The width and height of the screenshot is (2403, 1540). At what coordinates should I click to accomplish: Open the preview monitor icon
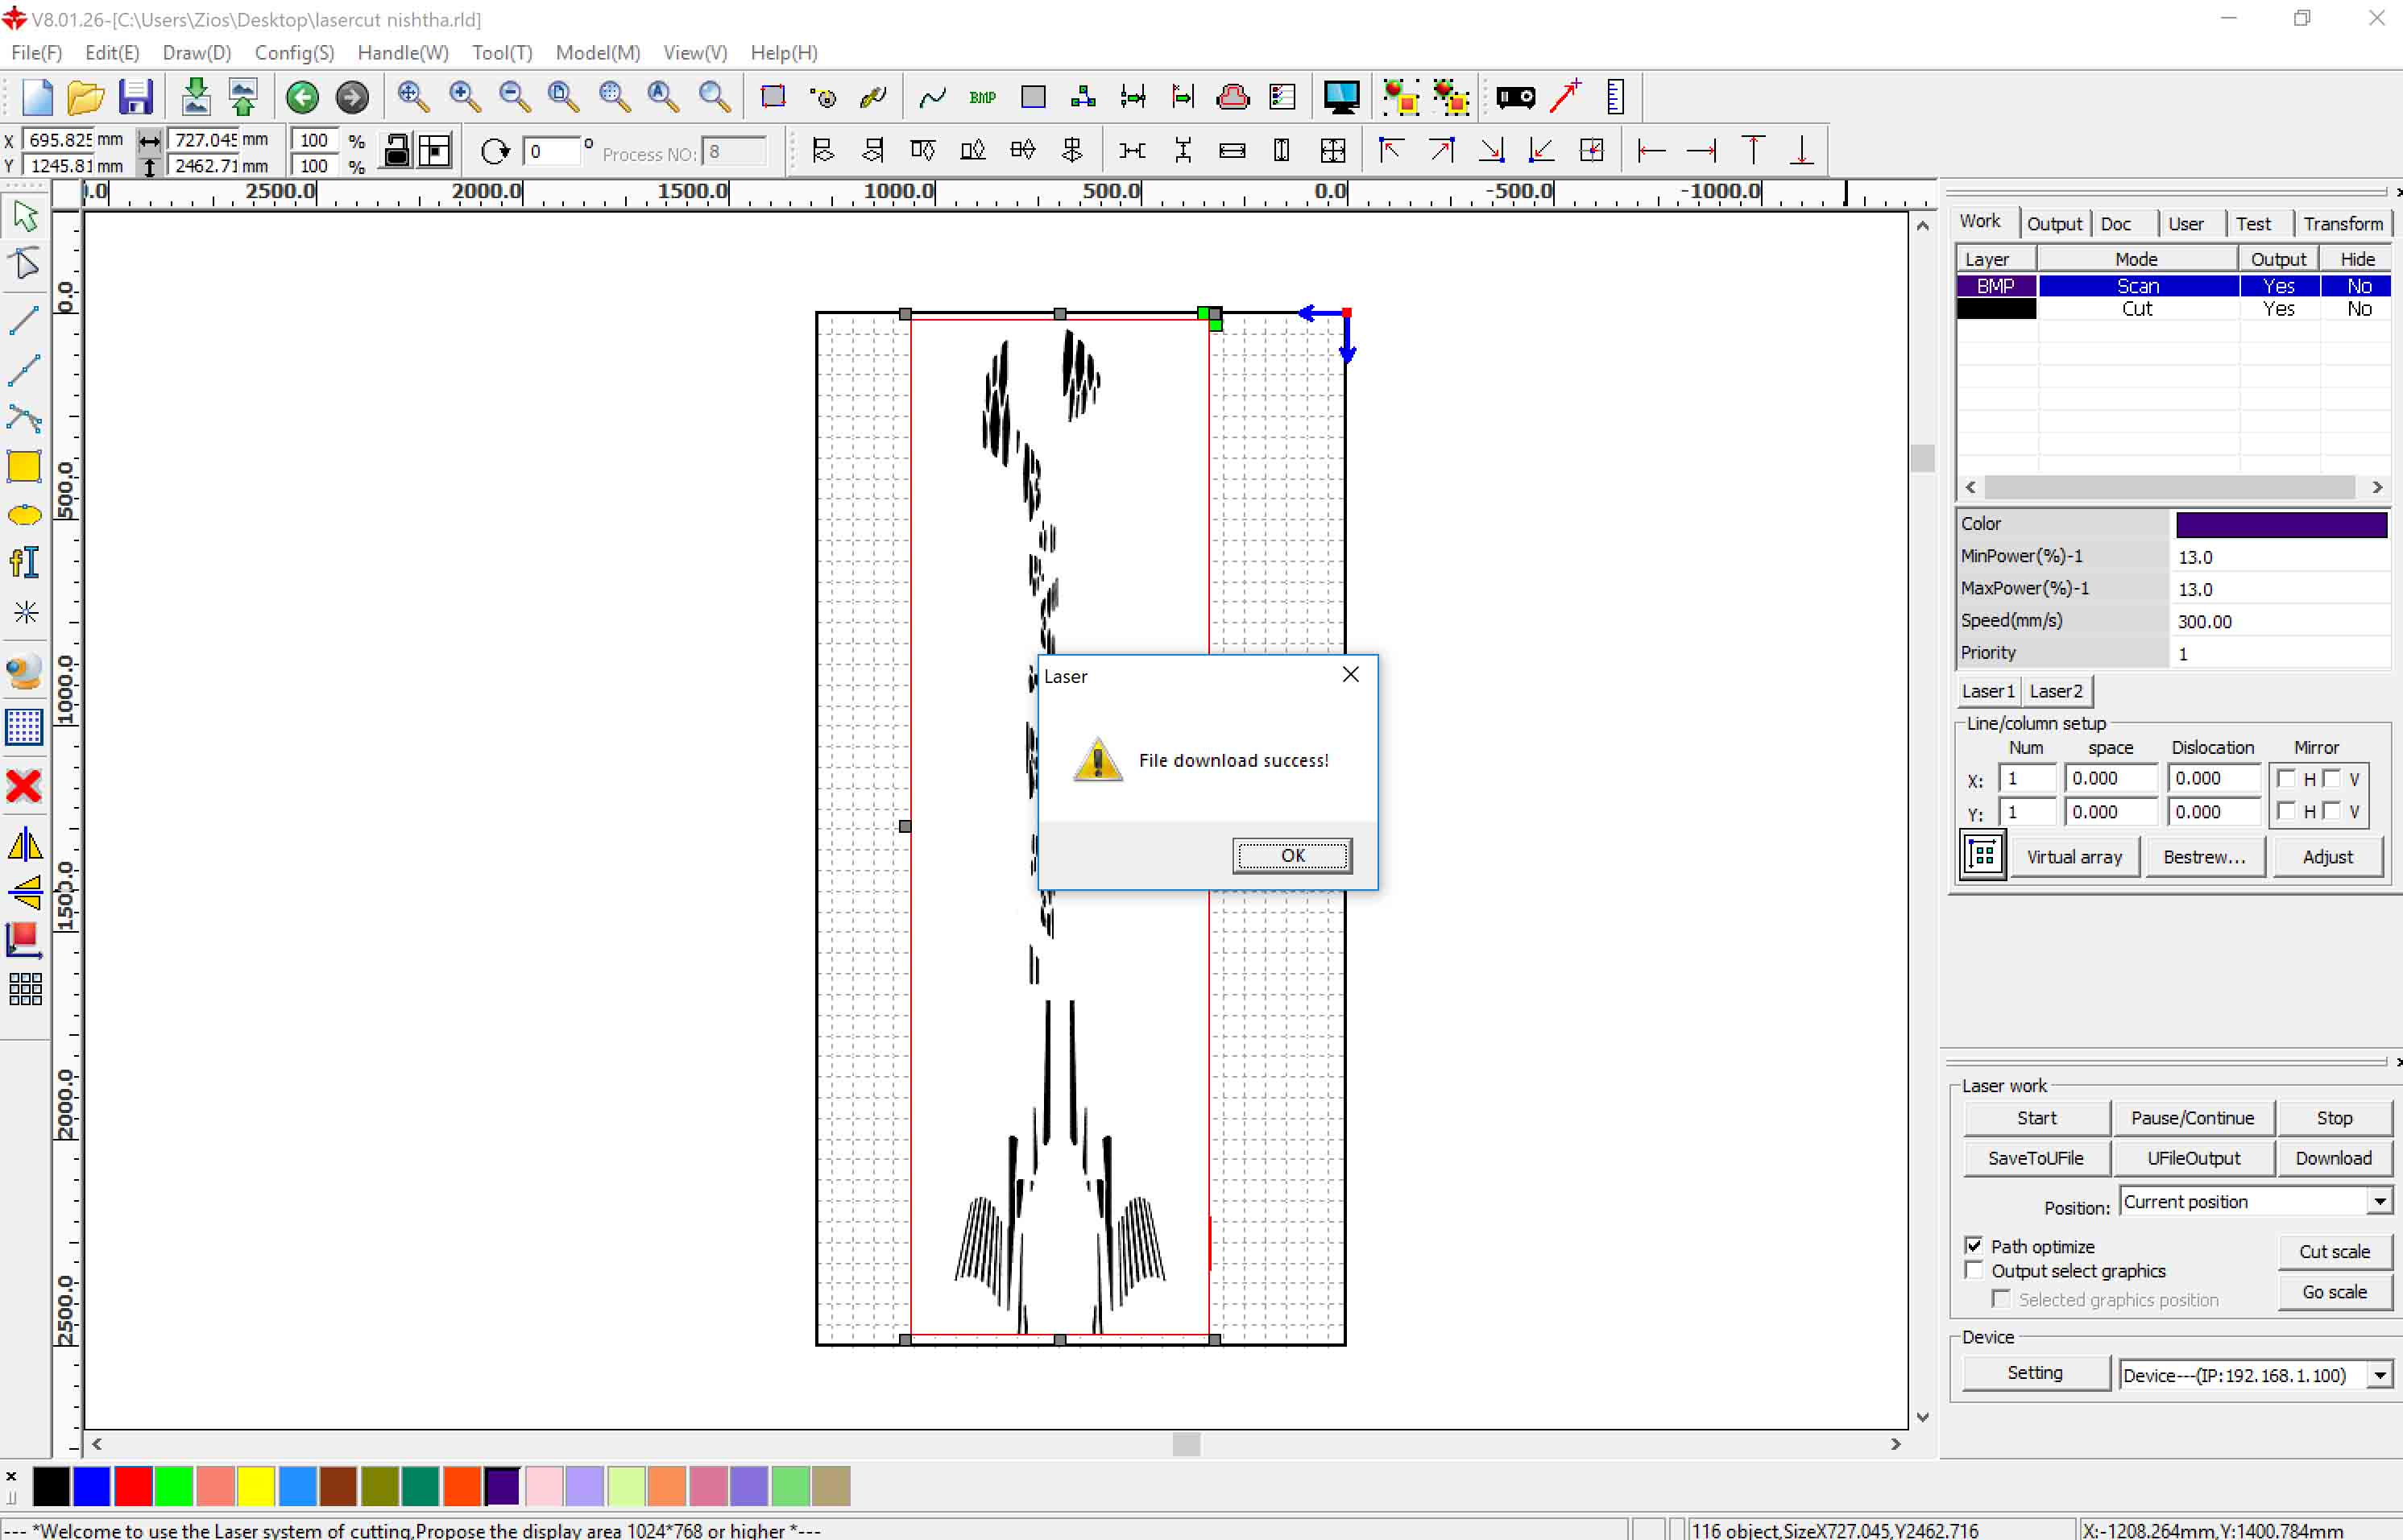tap(1341, 97)
